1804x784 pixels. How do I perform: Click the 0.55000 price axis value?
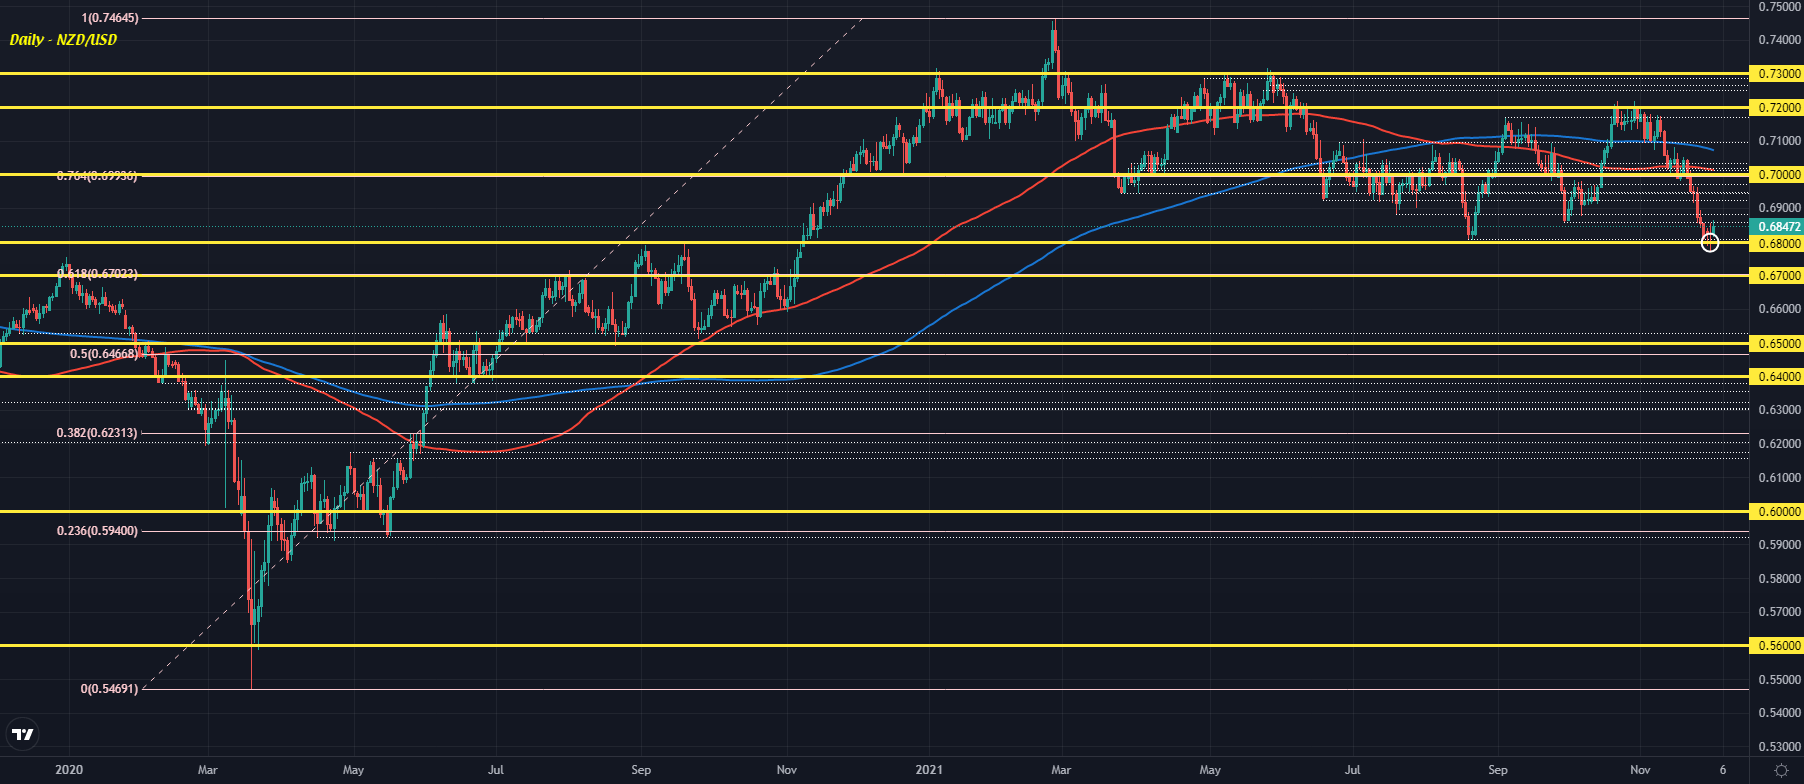tap(1779, 680)
